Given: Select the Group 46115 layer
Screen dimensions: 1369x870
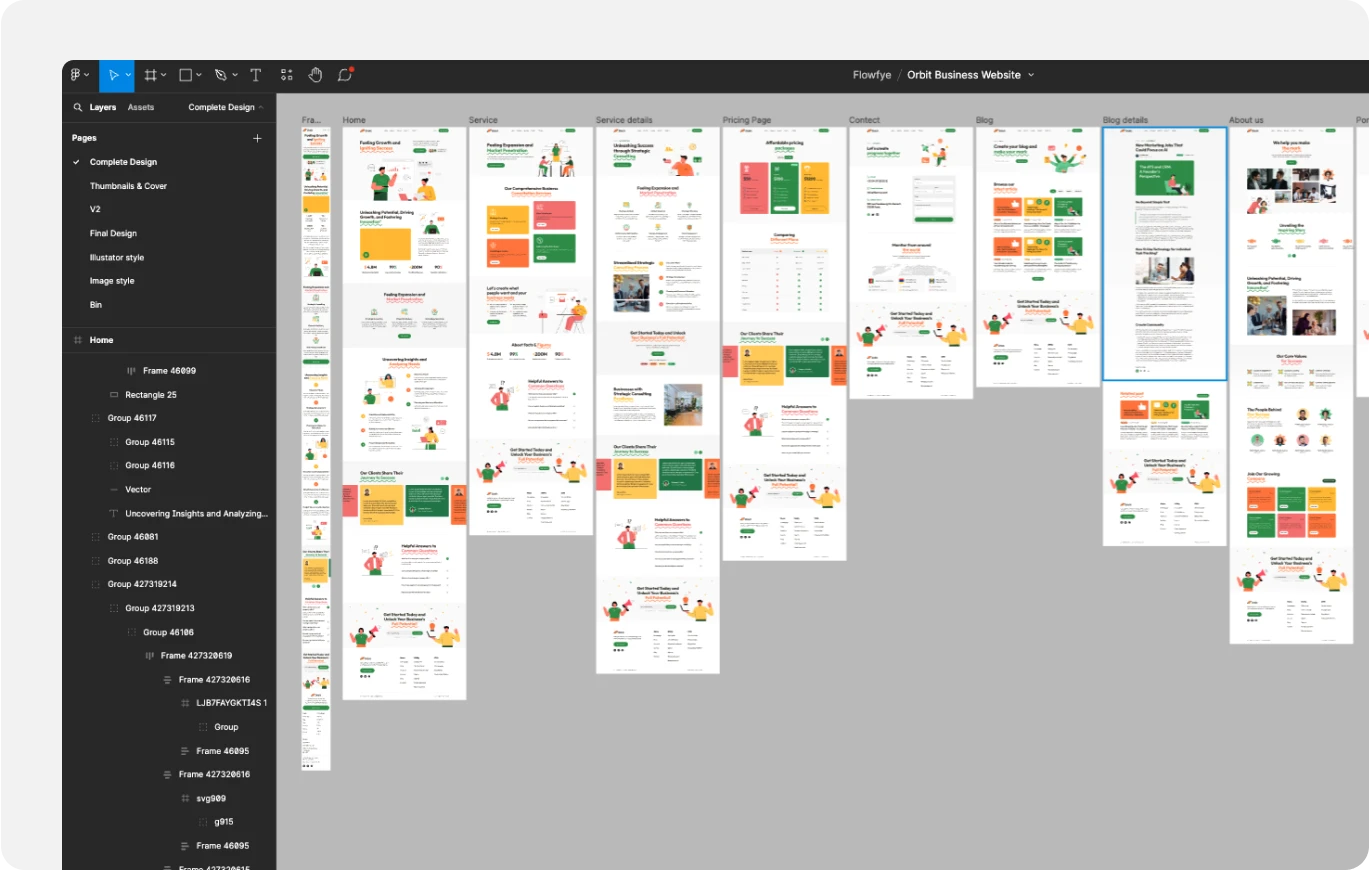Looking at the screenshot, I should [150, 442].
